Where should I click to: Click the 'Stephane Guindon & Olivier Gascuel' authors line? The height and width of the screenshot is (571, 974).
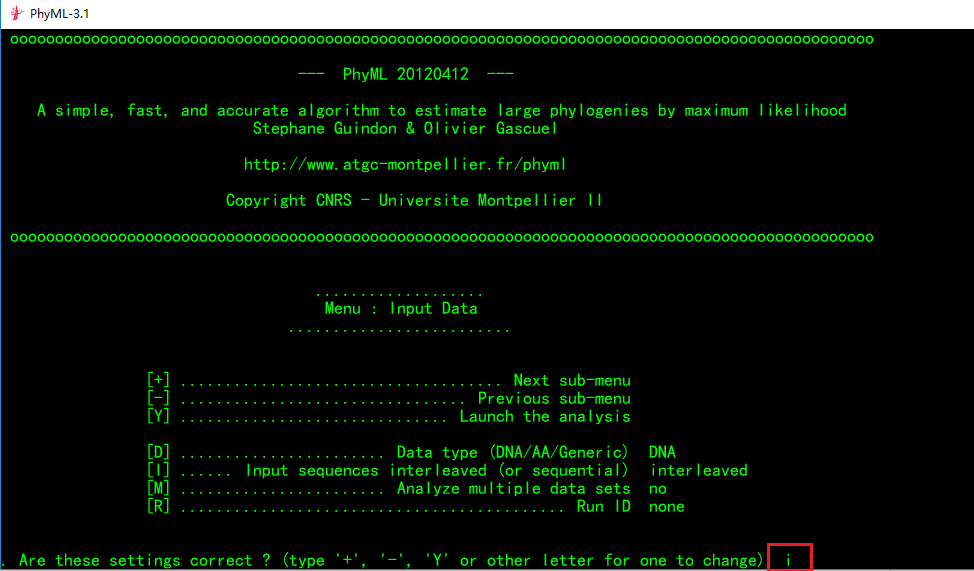[x=405, y=129]
